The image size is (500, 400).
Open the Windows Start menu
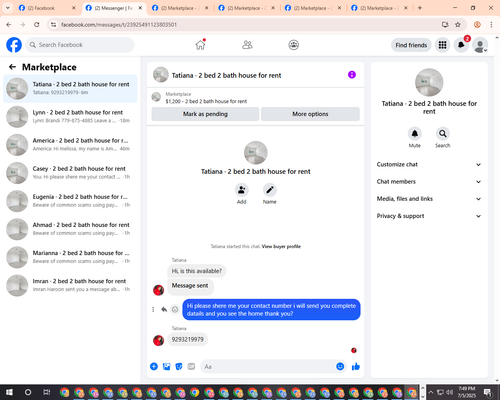(x=9, y=392)
